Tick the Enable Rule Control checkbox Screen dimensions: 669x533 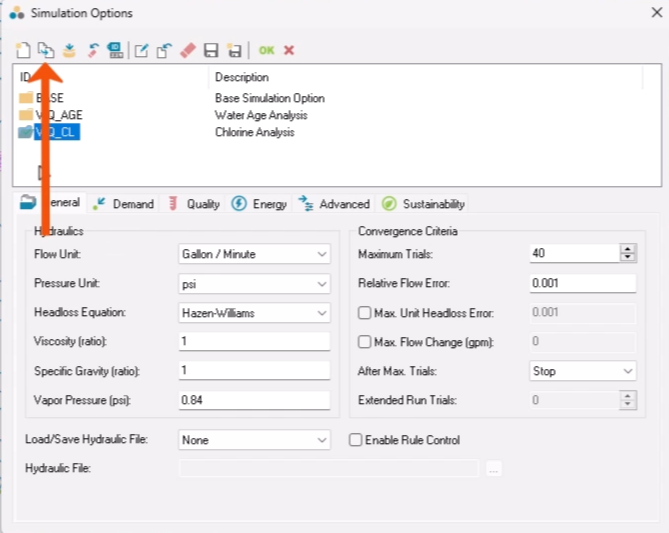point(355,440)
